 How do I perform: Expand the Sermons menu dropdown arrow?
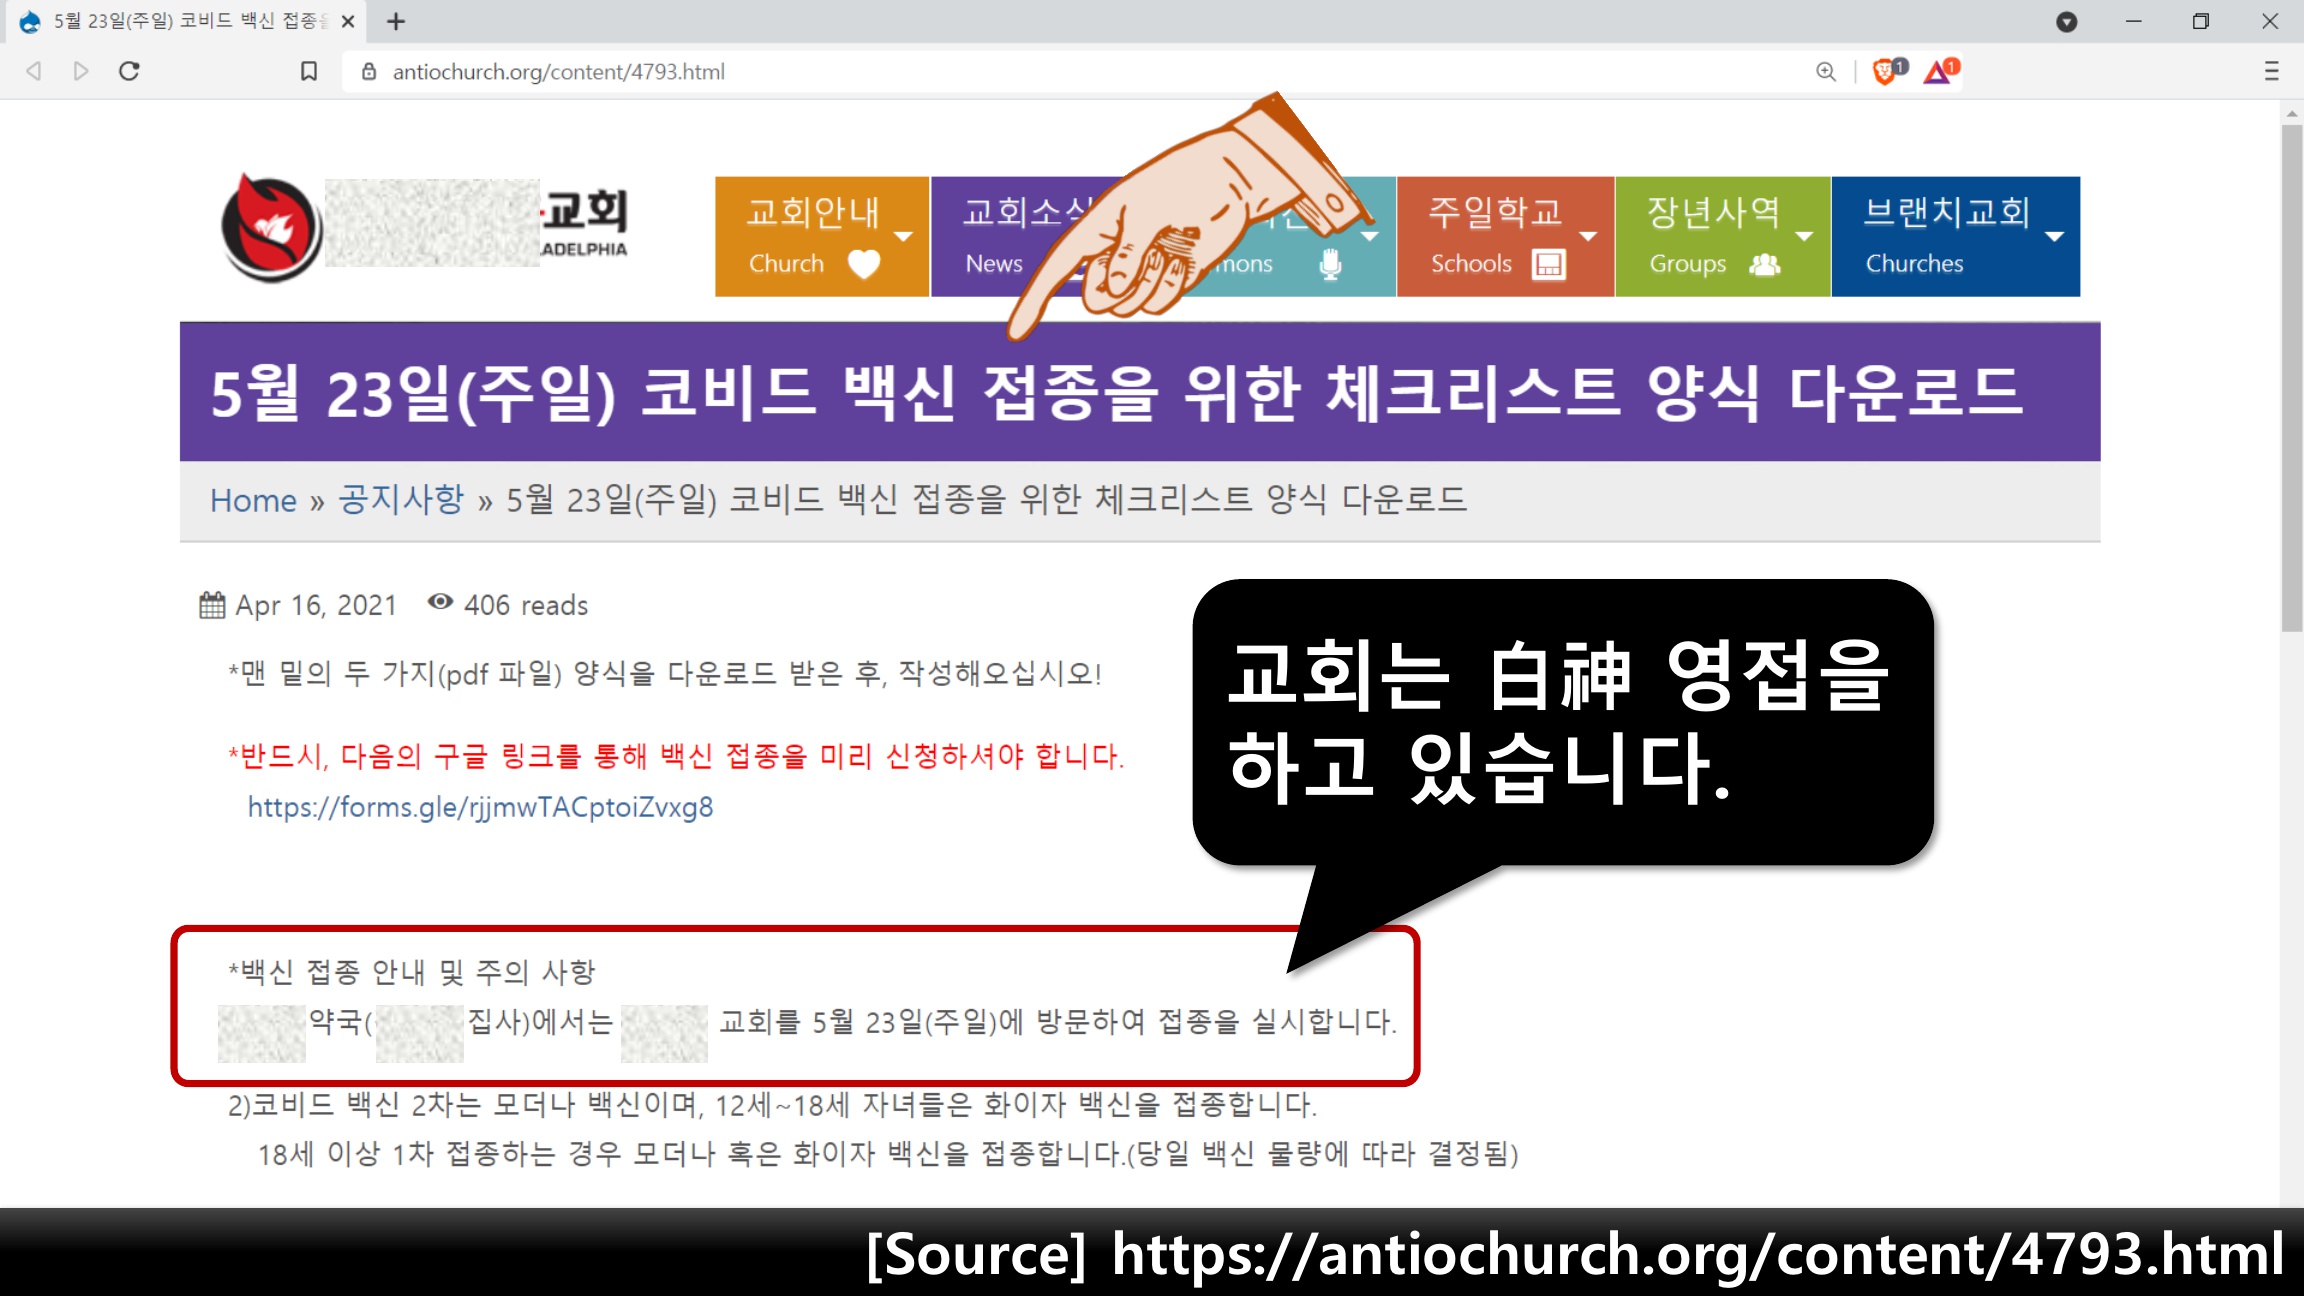coord(1370,237)
